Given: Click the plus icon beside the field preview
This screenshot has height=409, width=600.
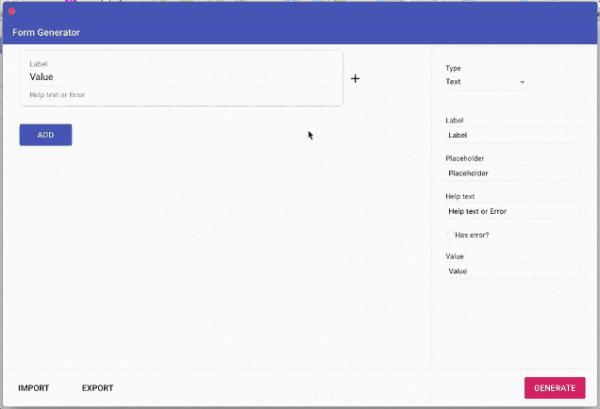Looking at the screenshot, I should tap(355, 79).
